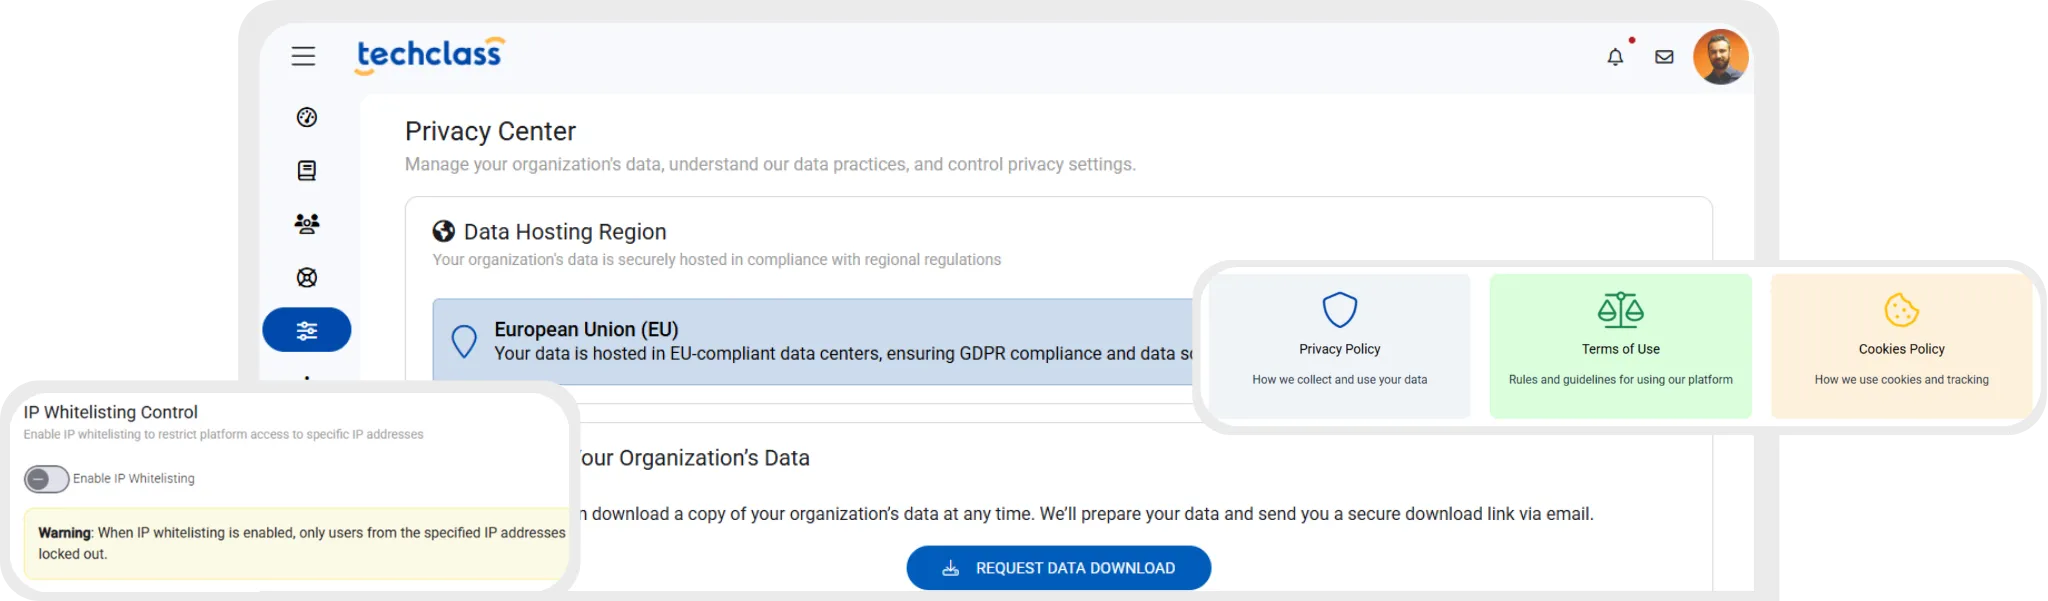Click the Cookies Policy cookie icon

click(x=1902, y=310)
